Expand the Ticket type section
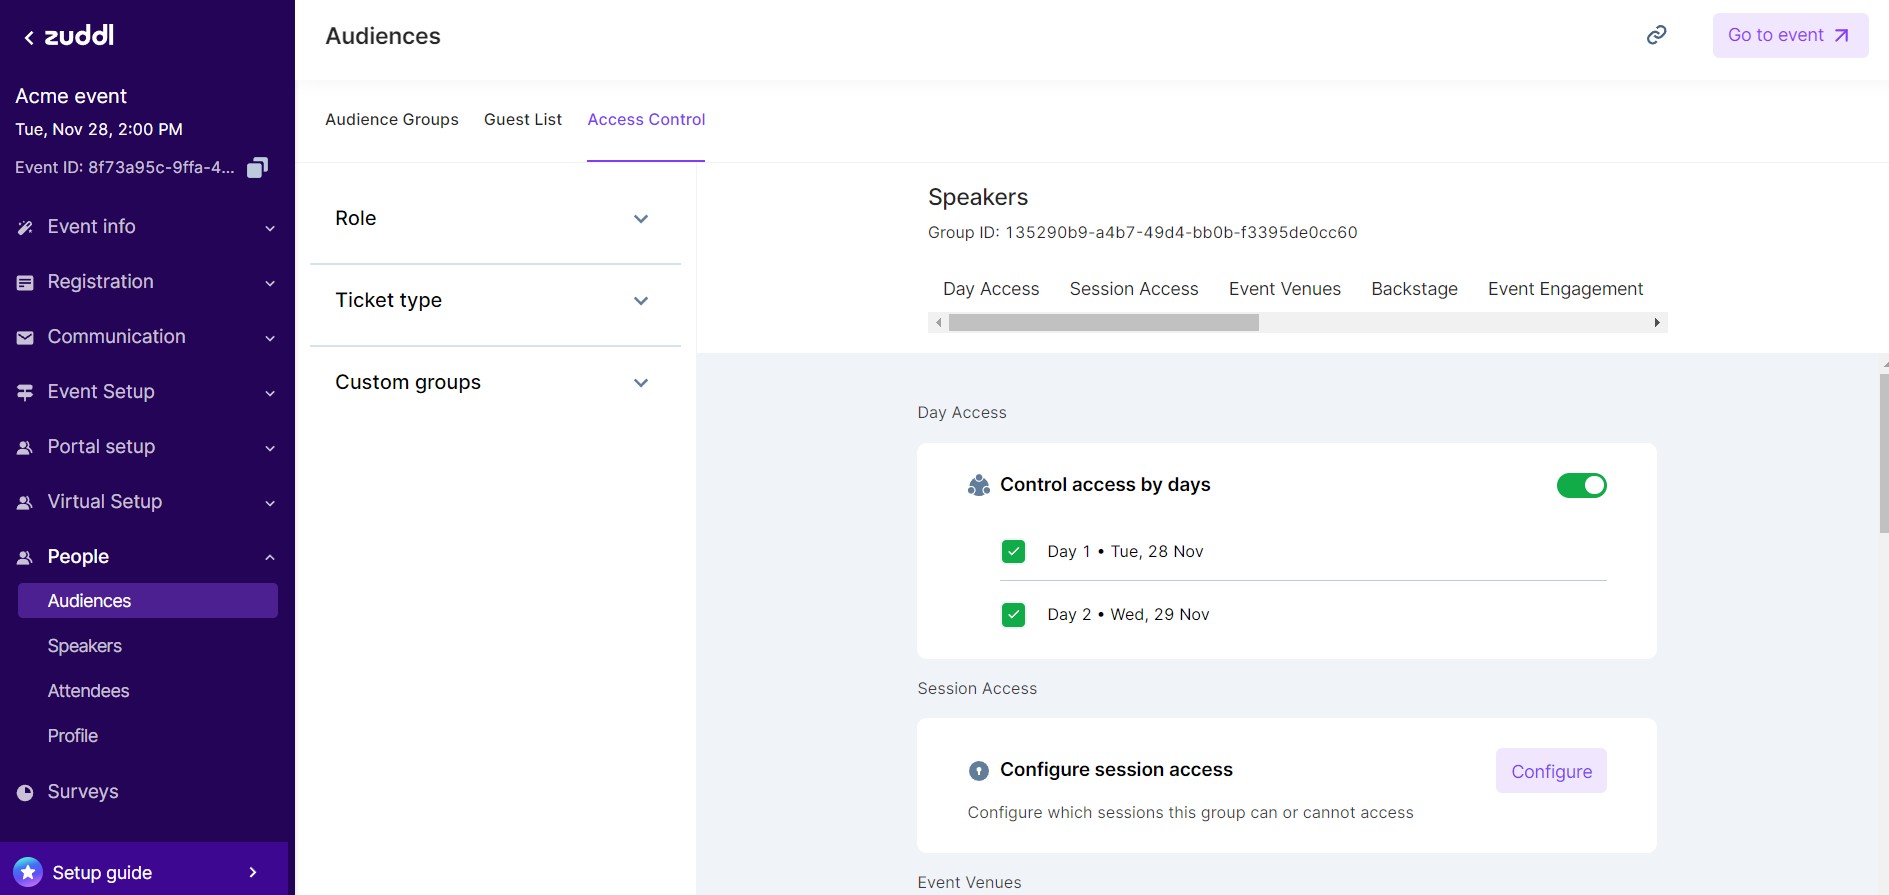 [641, 301]
